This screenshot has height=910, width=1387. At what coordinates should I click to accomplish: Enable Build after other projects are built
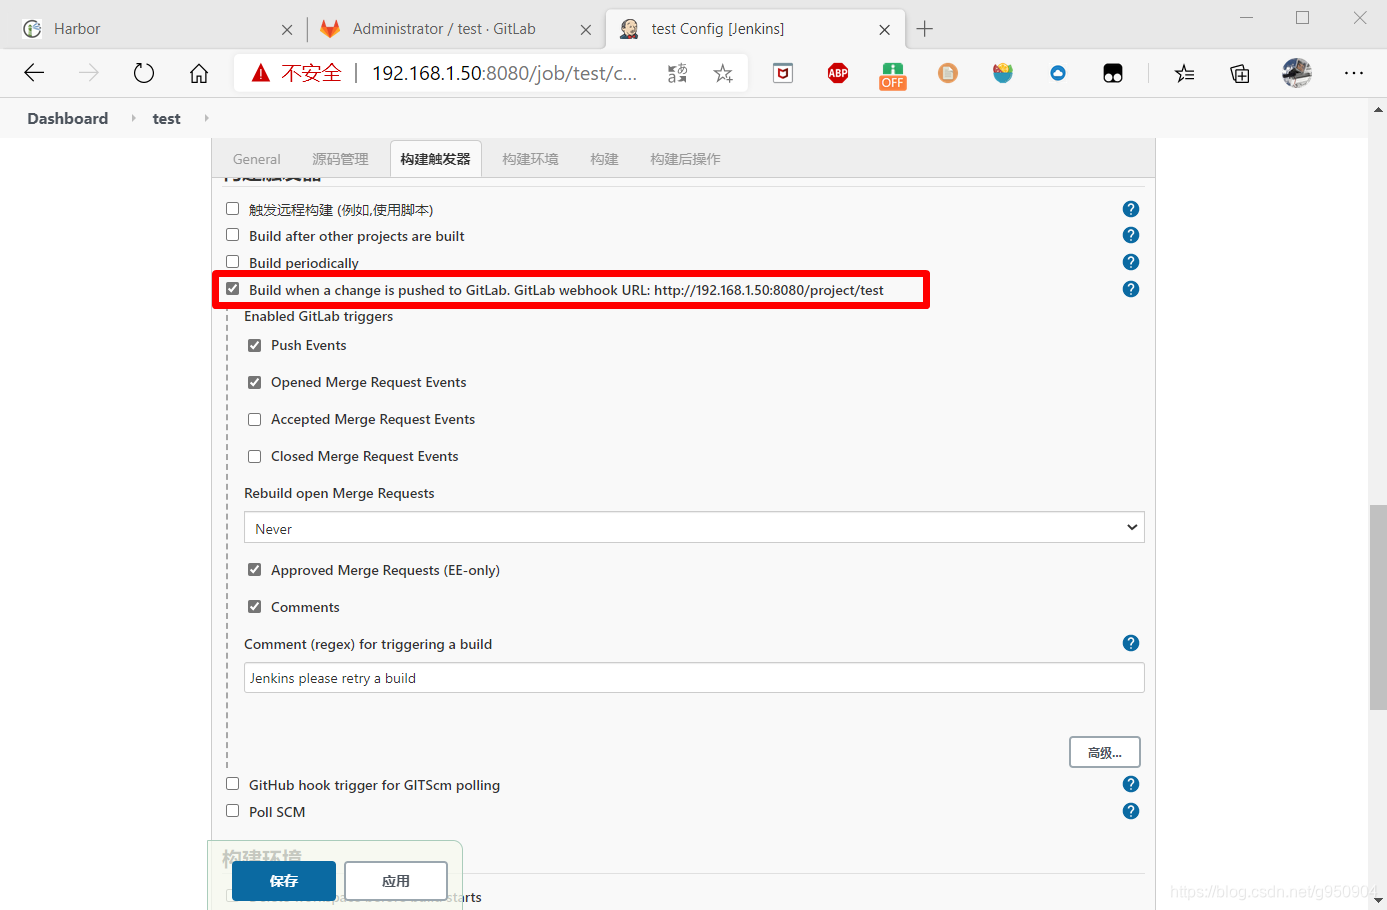click(x=233, y=235)
